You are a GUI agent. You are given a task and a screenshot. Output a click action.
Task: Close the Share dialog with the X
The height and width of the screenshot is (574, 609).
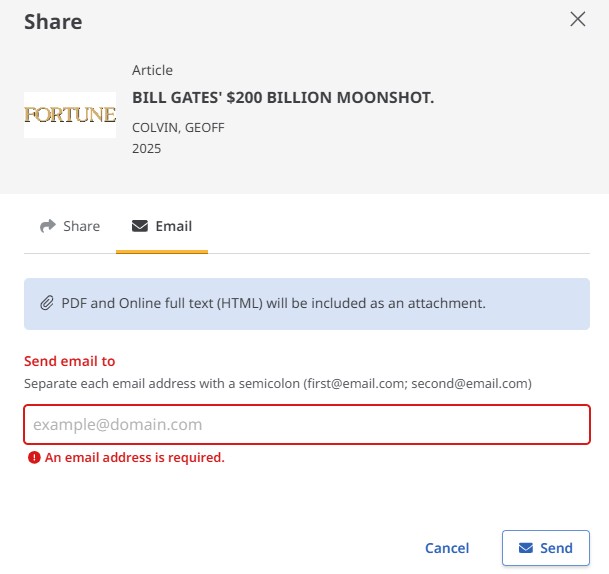tap(578, 19)
